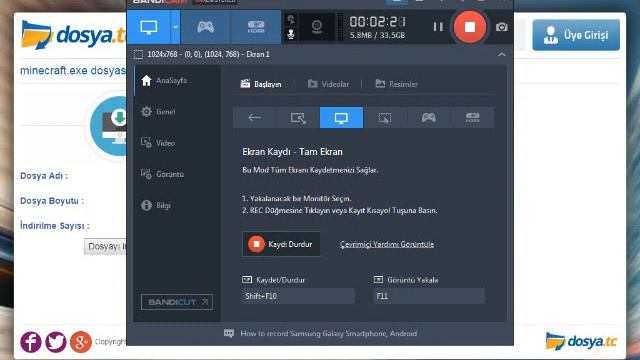Screen dimensions: 640x360
Task: Pause the recording
Action: 438,27
